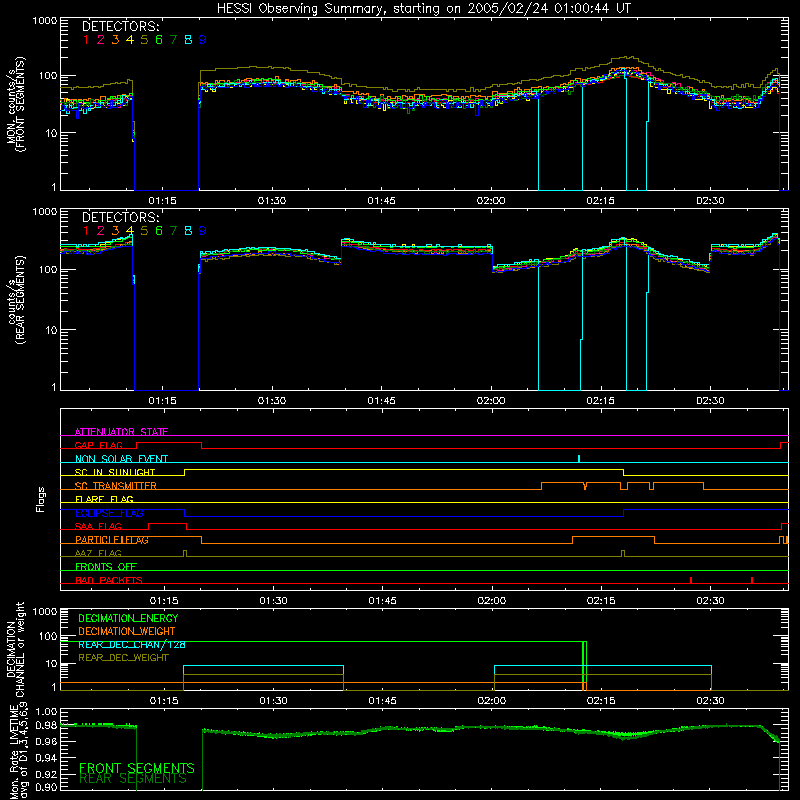
Task: Select detector 5 in front segments legend
Action: click(144, 40)
